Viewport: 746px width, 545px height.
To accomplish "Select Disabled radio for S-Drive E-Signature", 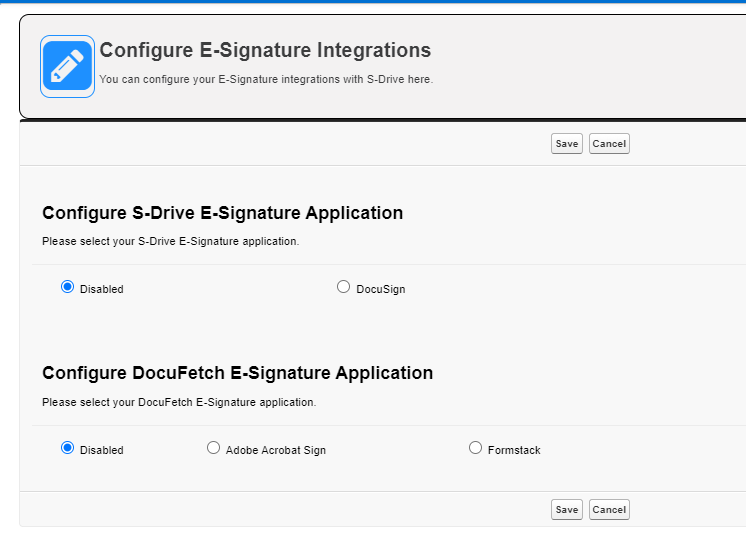I will (68, 287).
